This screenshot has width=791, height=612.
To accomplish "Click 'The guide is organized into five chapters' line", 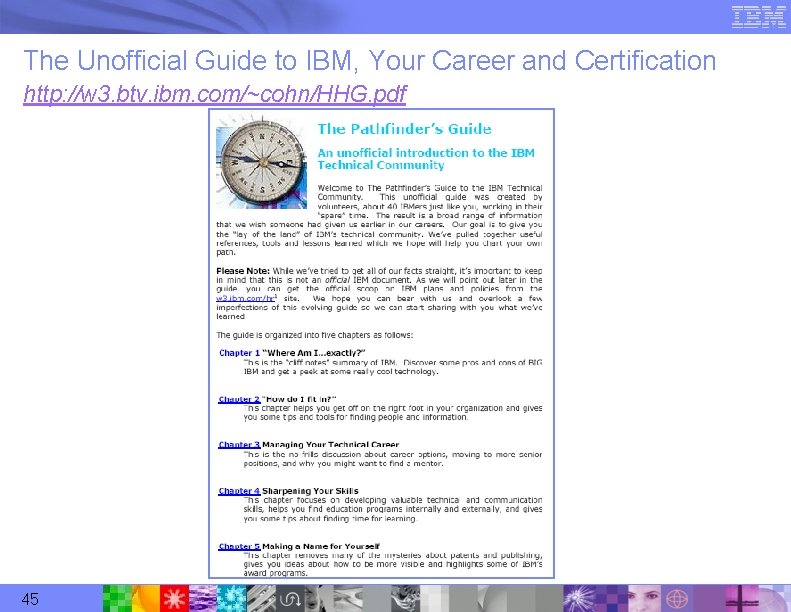I will point(315,335).
